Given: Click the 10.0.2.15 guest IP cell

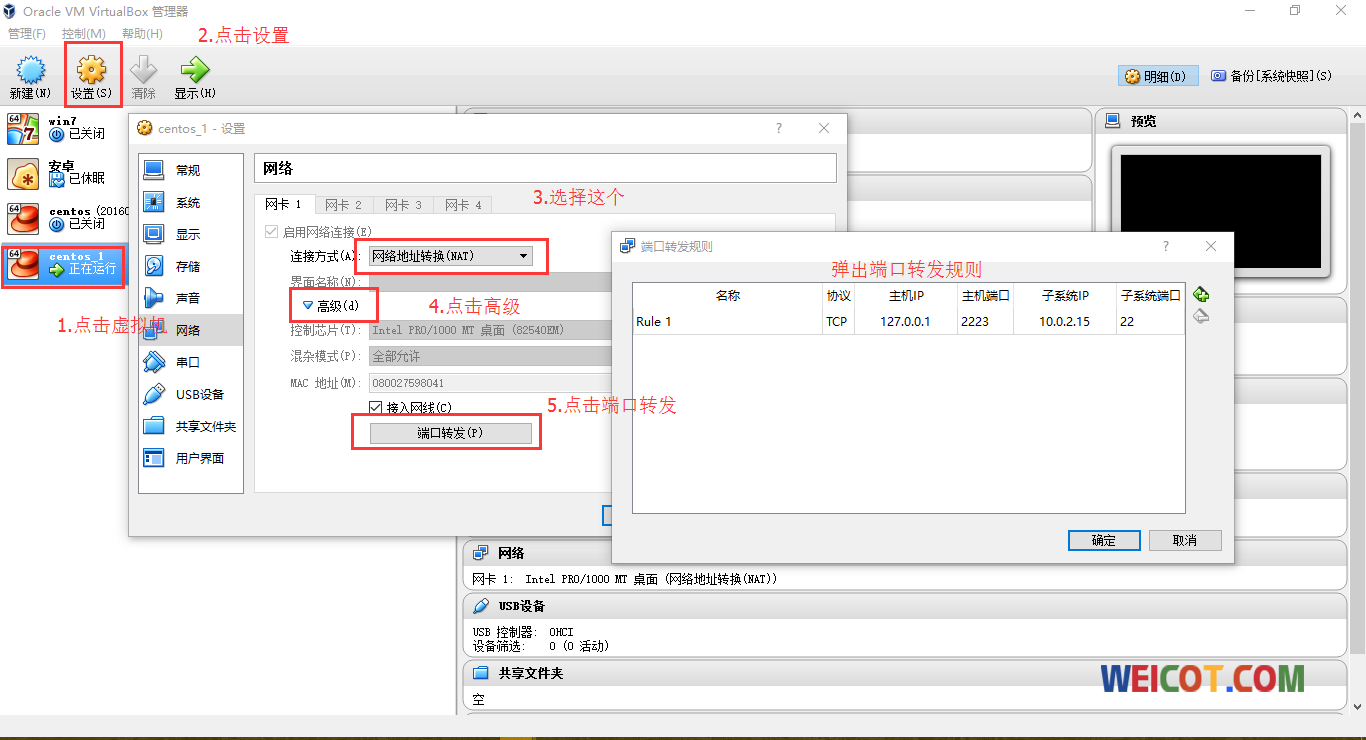Looking at the screenshot, I should coord(1065,322).
